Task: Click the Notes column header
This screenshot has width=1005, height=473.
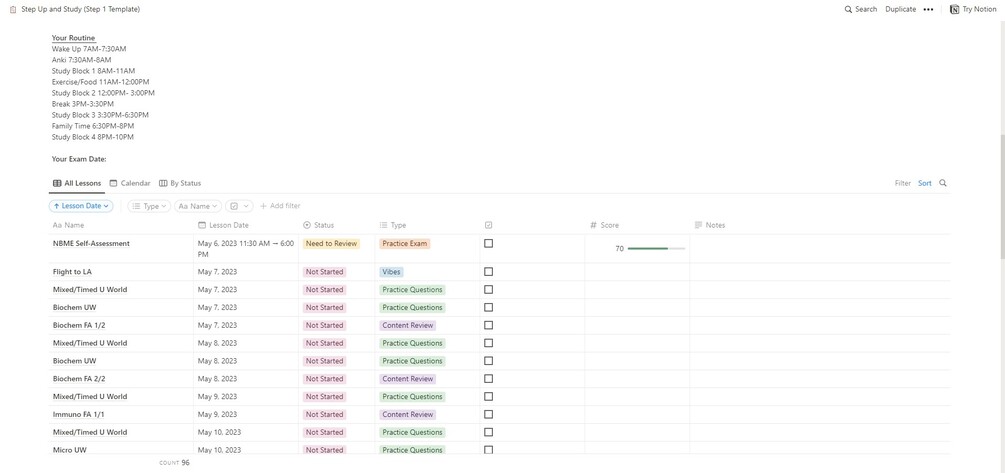Action: [714, 225]
